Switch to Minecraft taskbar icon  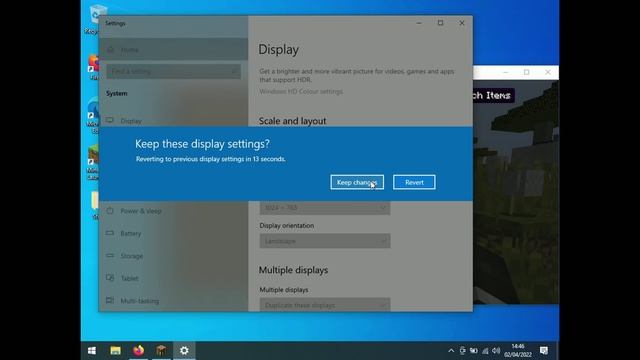pos(161,351)
